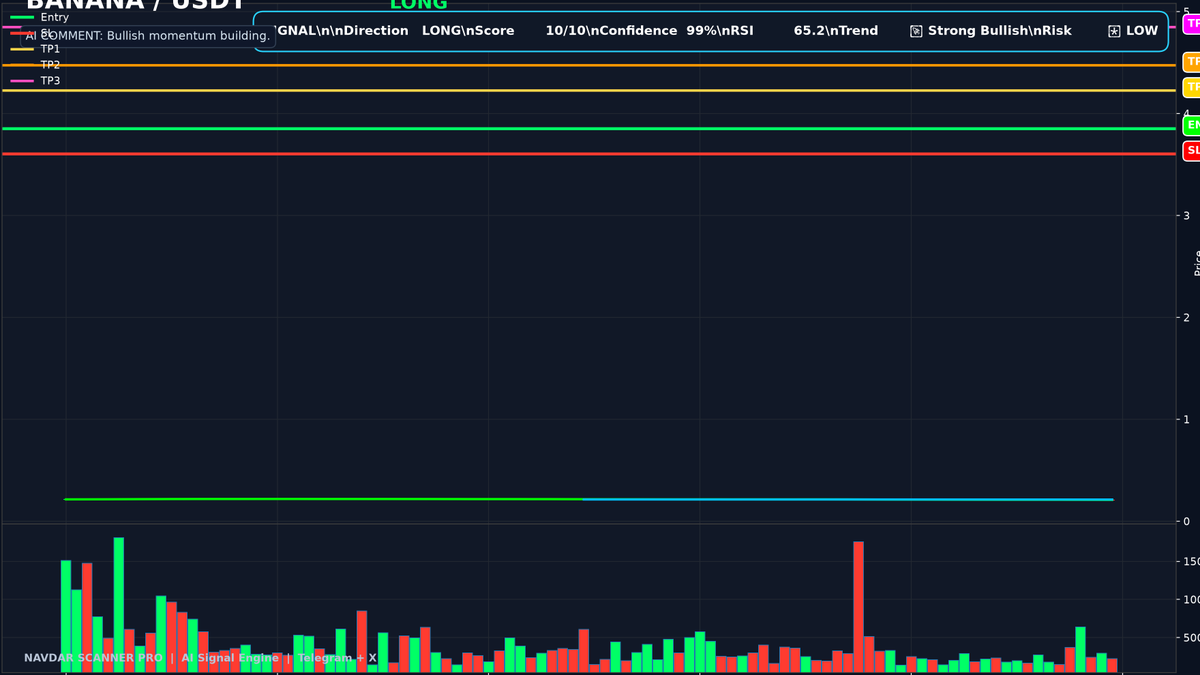The width and height of the screenshot is (1200, 675).
Task: Click the yellow TP1 price tag
Action: [1192, 87]
